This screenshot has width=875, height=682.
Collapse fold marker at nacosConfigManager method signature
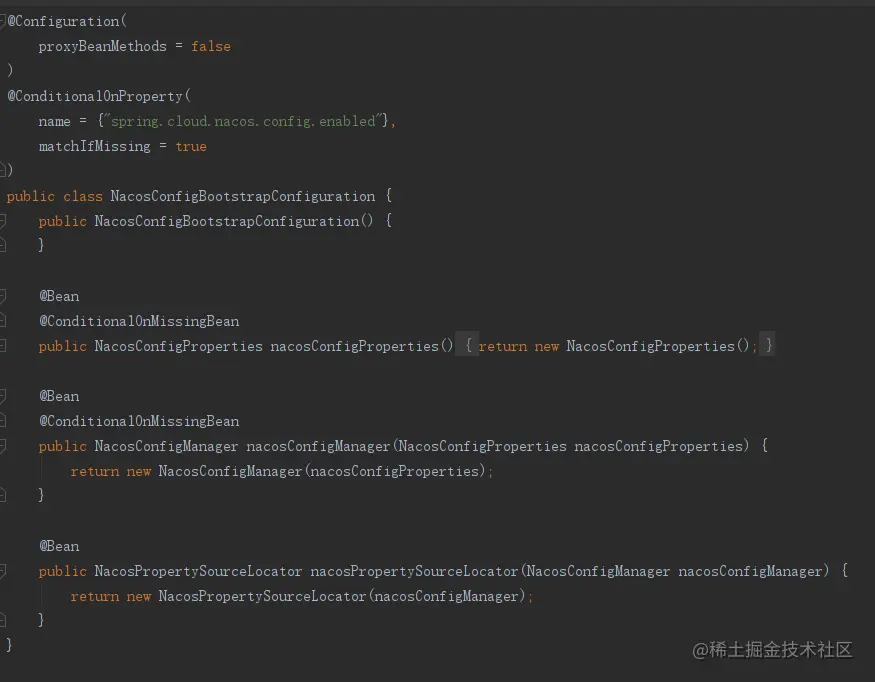[2, 446]
